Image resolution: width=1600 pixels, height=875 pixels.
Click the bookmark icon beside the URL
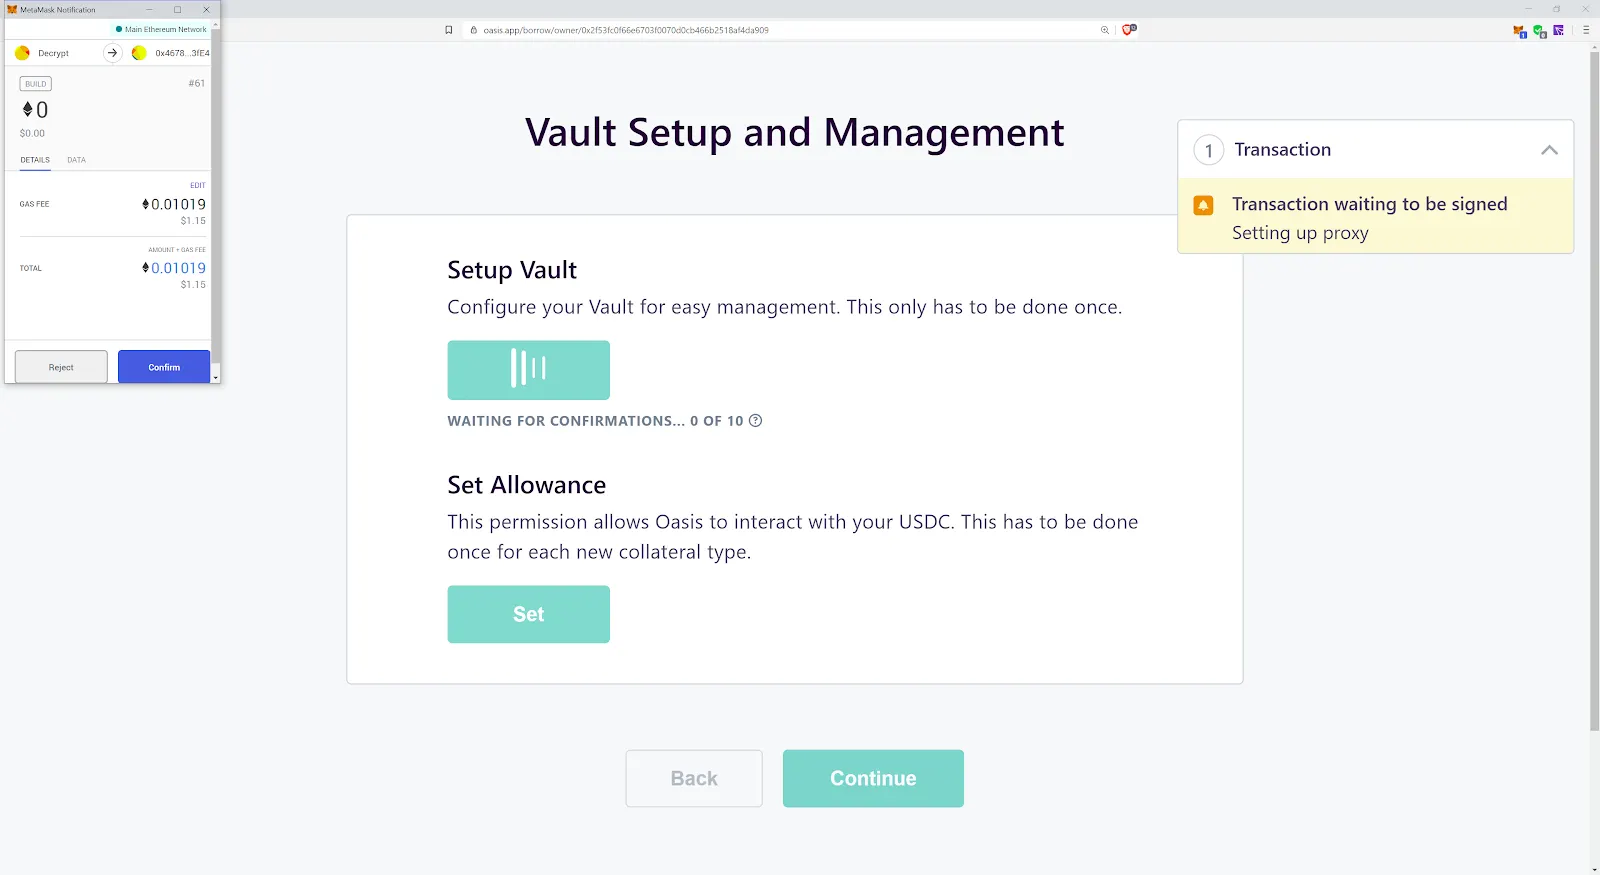tap(449, 30)
